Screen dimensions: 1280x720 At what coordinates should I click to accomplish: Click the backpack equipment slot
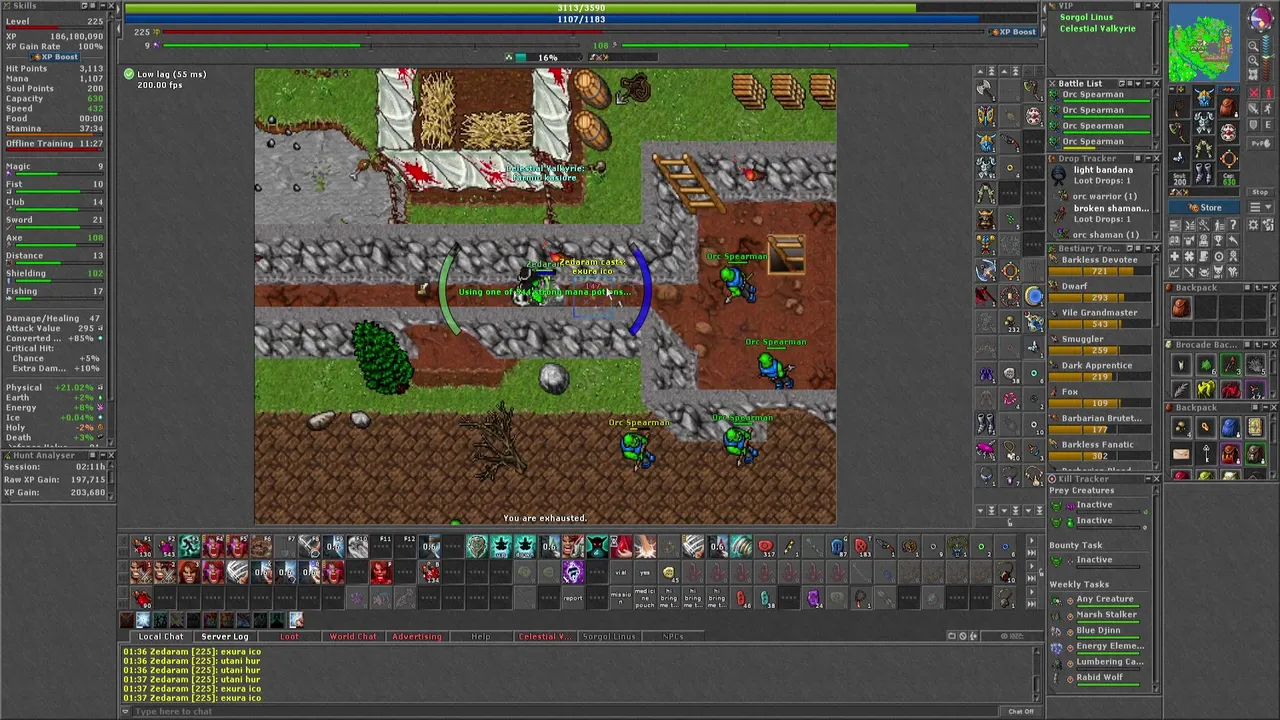[1229, 106]
